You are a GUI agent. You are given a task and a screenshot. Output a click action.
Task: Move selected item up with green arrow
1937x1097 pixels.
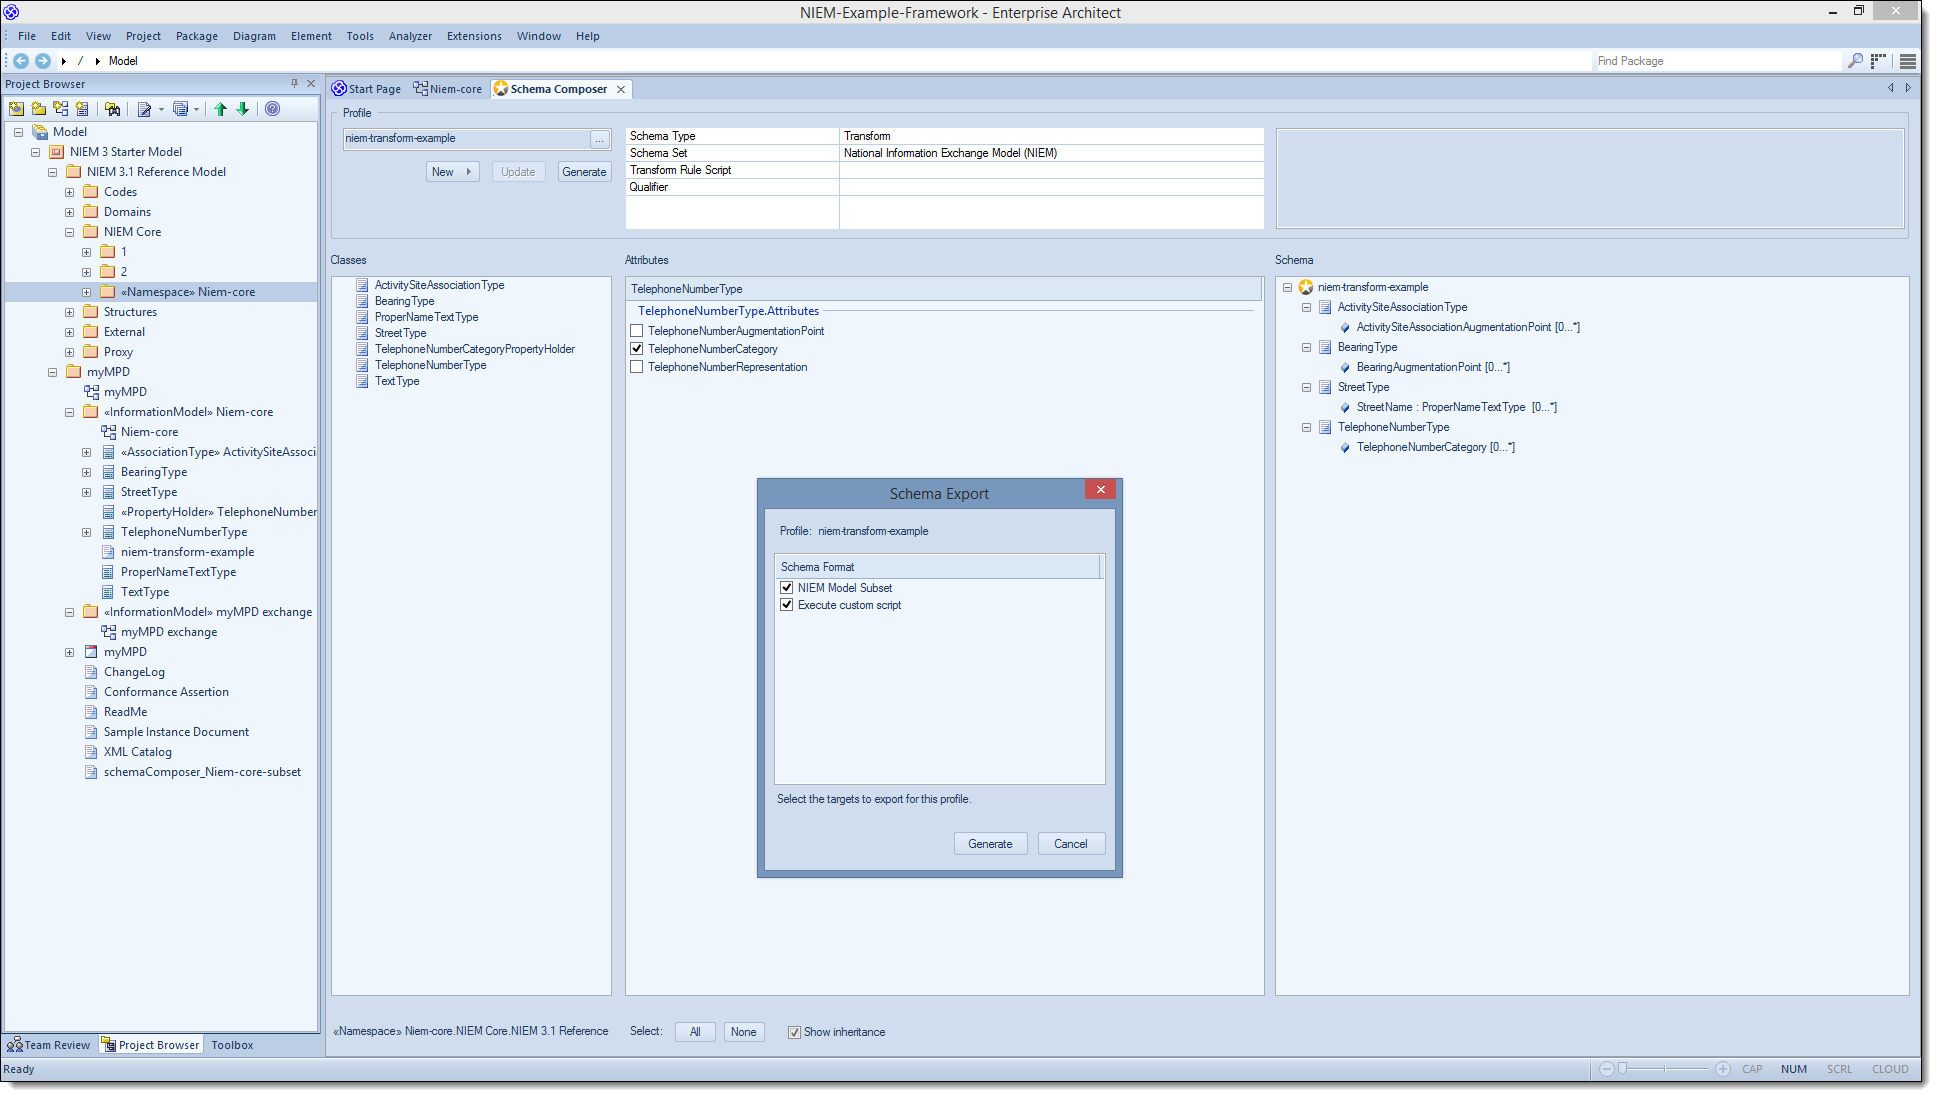click(x=221, y=109)
